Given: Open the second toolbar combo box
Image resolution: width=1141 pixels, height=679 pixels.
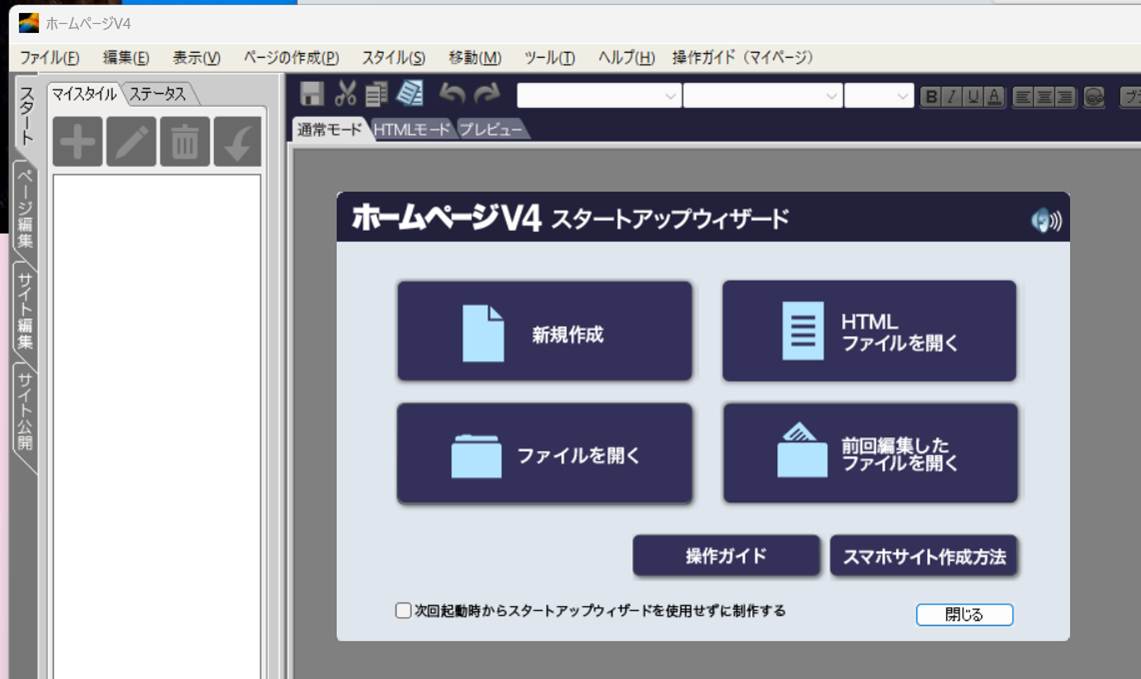Looking at the screenshot, I should coord(763,96).
